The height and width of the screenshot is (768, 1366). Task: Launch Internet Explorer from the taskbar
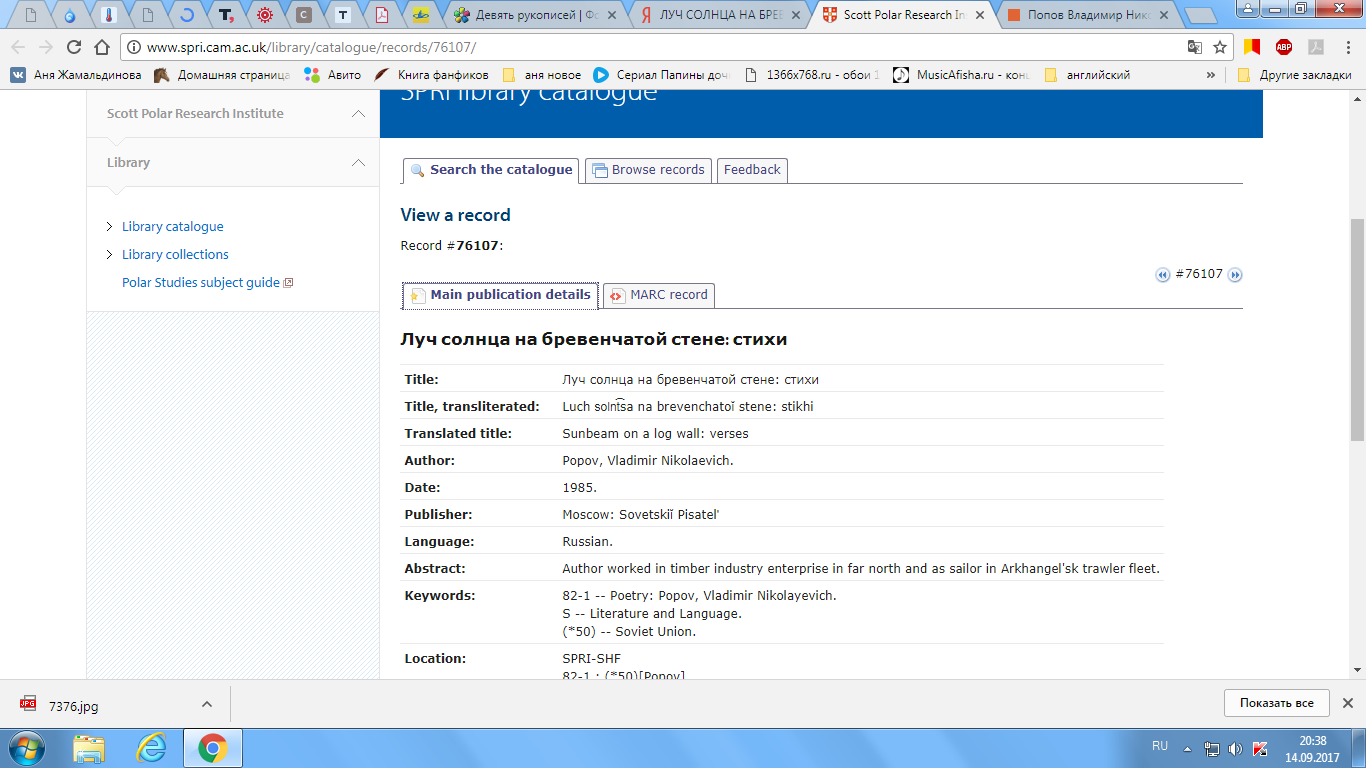point(151,748)
